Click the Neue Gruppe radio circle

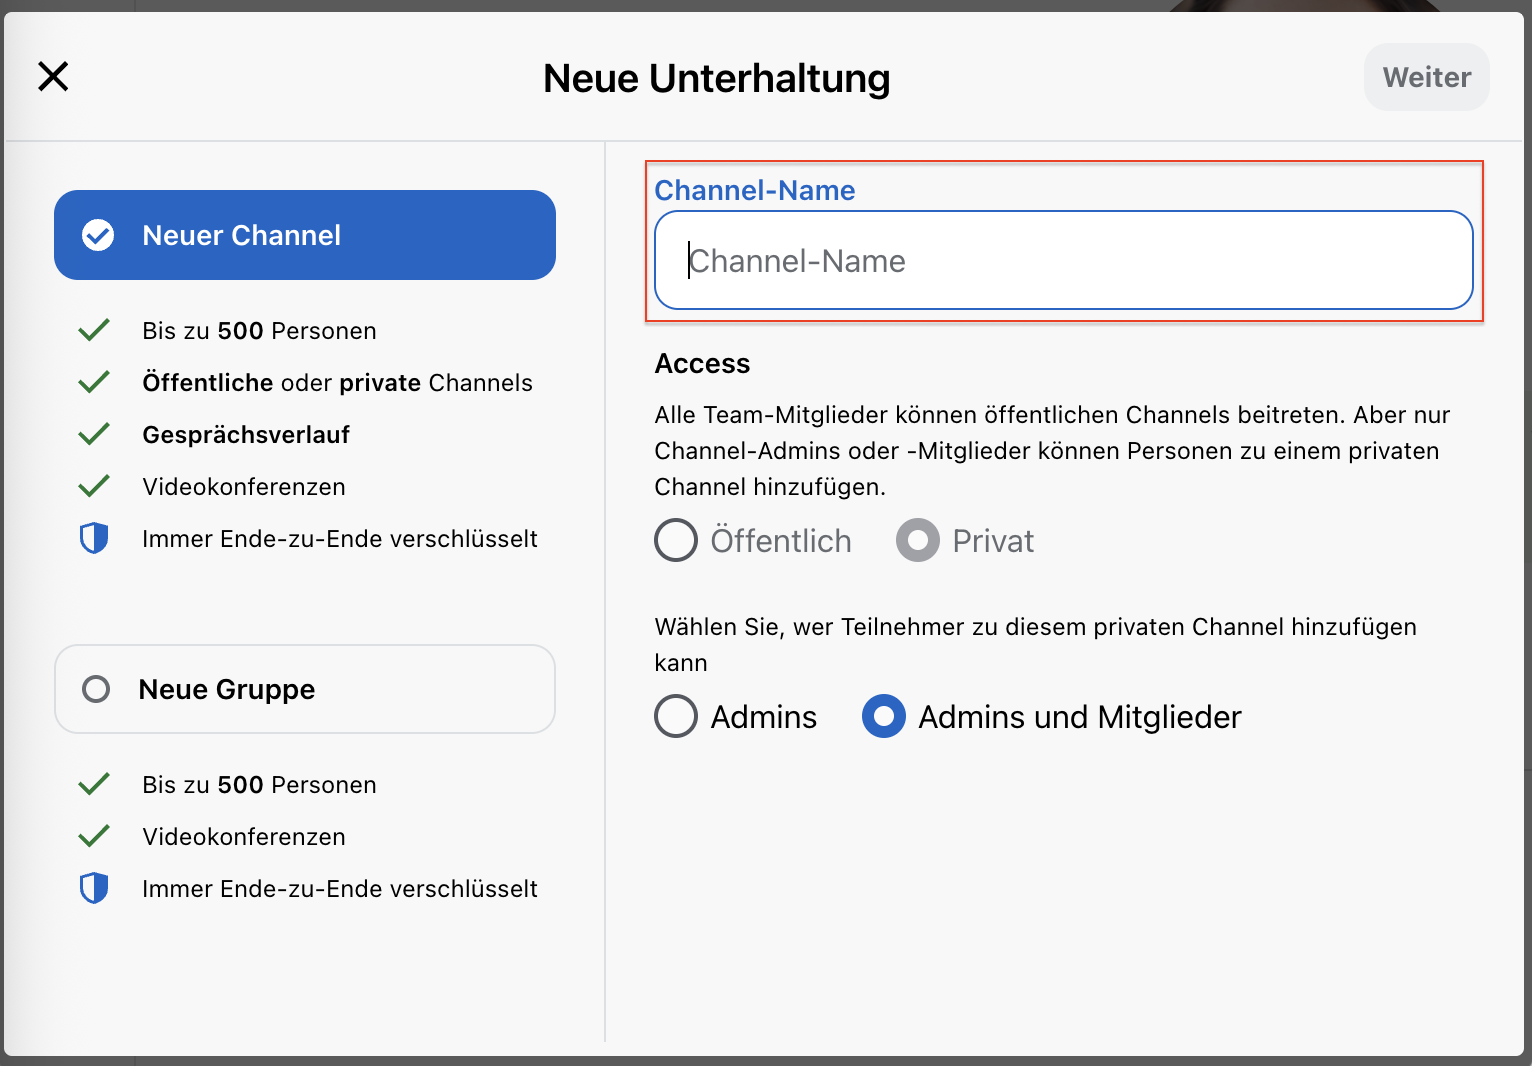(x=96, y=689)
